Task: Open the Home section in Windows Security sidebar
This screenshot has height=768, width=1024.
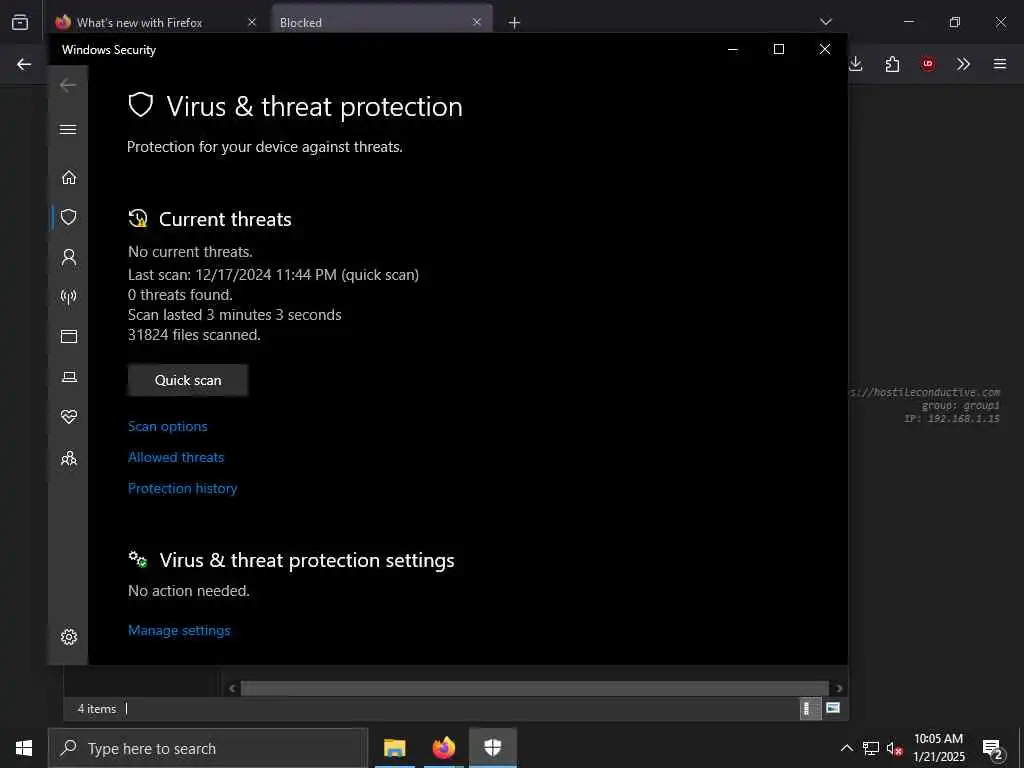Action: pos(69,178)
